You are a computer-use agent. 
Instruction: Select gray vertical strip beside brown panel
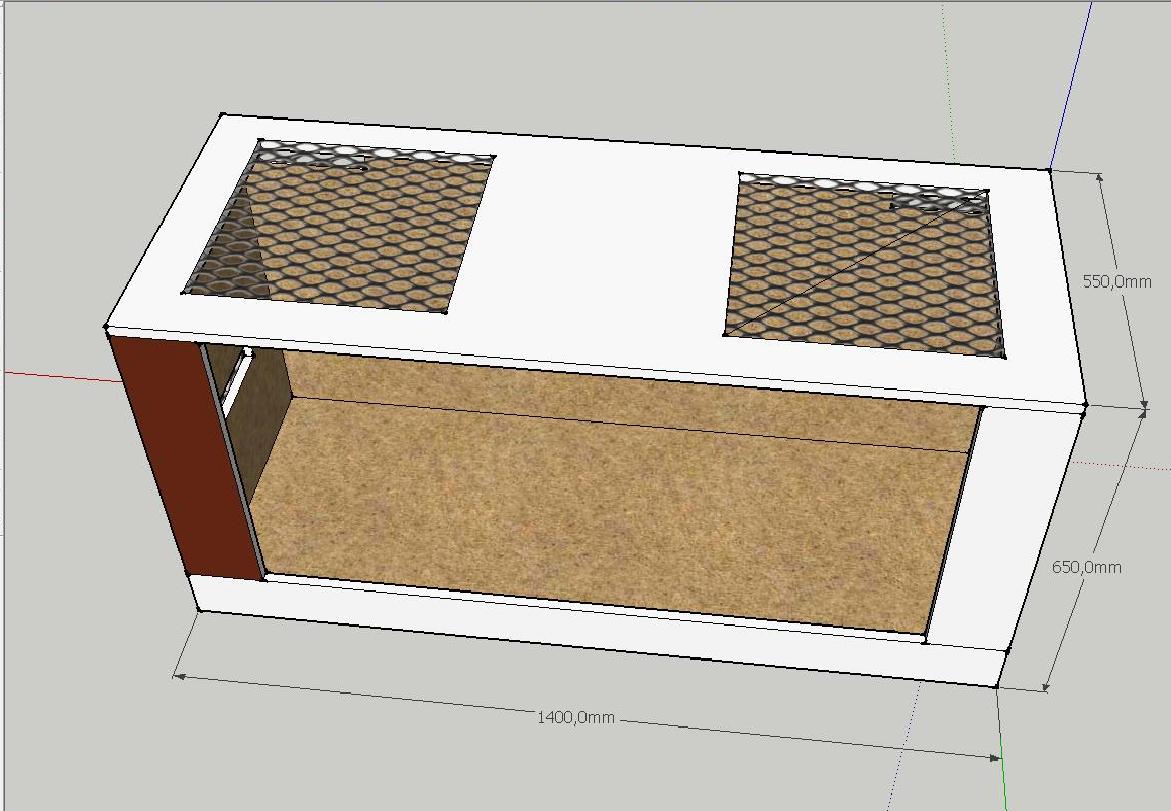click(232, 460)
